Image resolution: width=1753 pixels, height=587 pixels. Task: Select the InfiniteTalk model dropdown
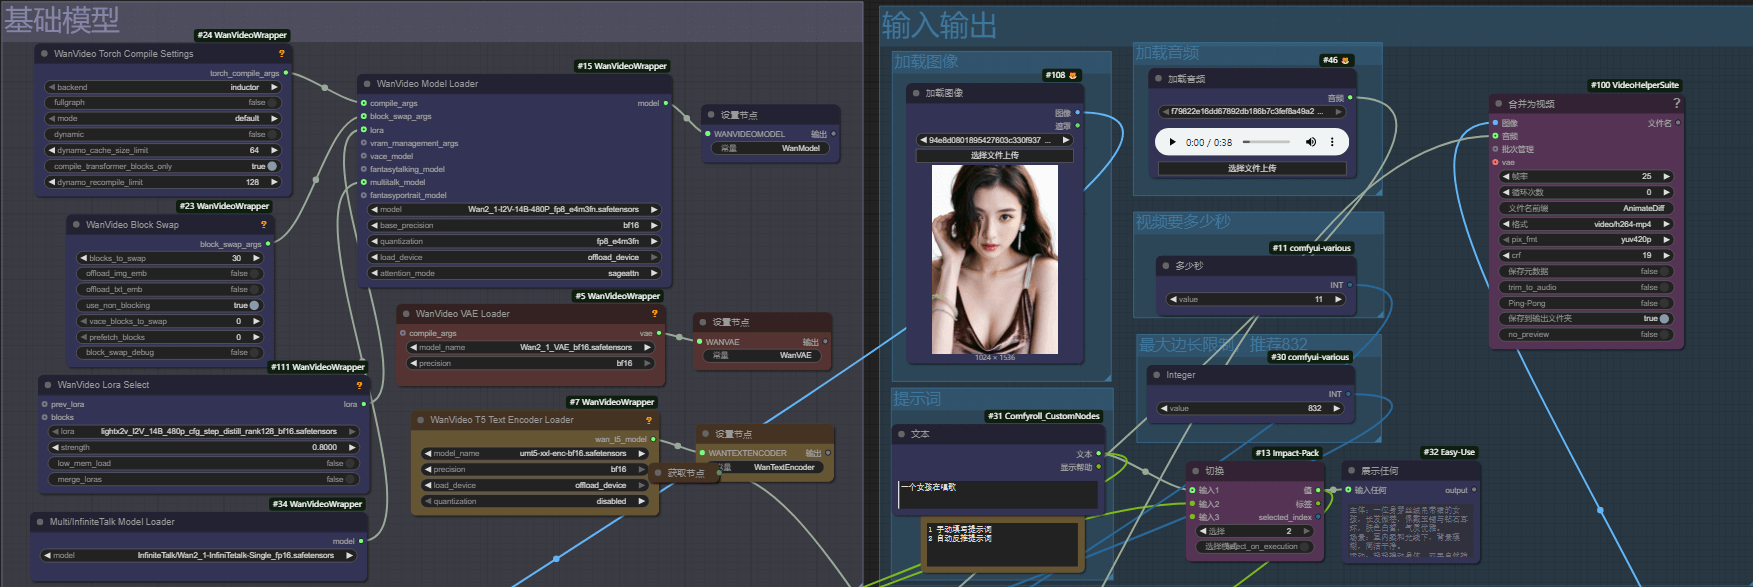[x=199, y=556]
